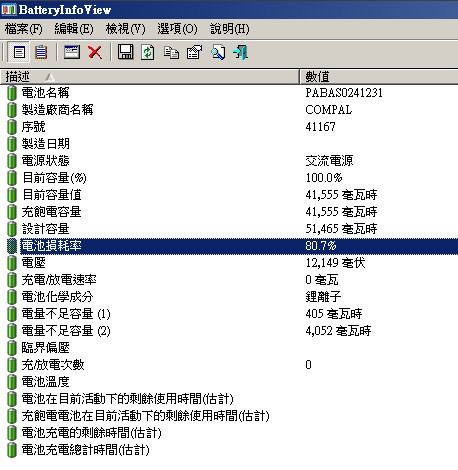Image resolution: width=458 pixels, height=470 pixels.
Task: Click the value 4,052 毫瓦時
Action: (x=338, y=331)
